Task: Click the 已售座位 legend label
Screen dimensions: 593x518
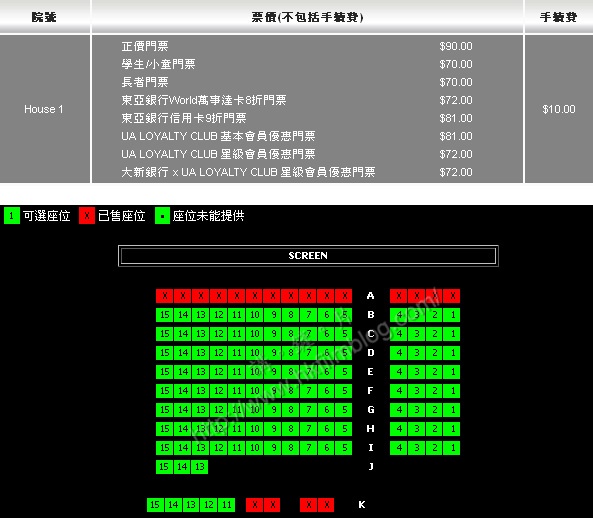Action: (x=121, y=216)
